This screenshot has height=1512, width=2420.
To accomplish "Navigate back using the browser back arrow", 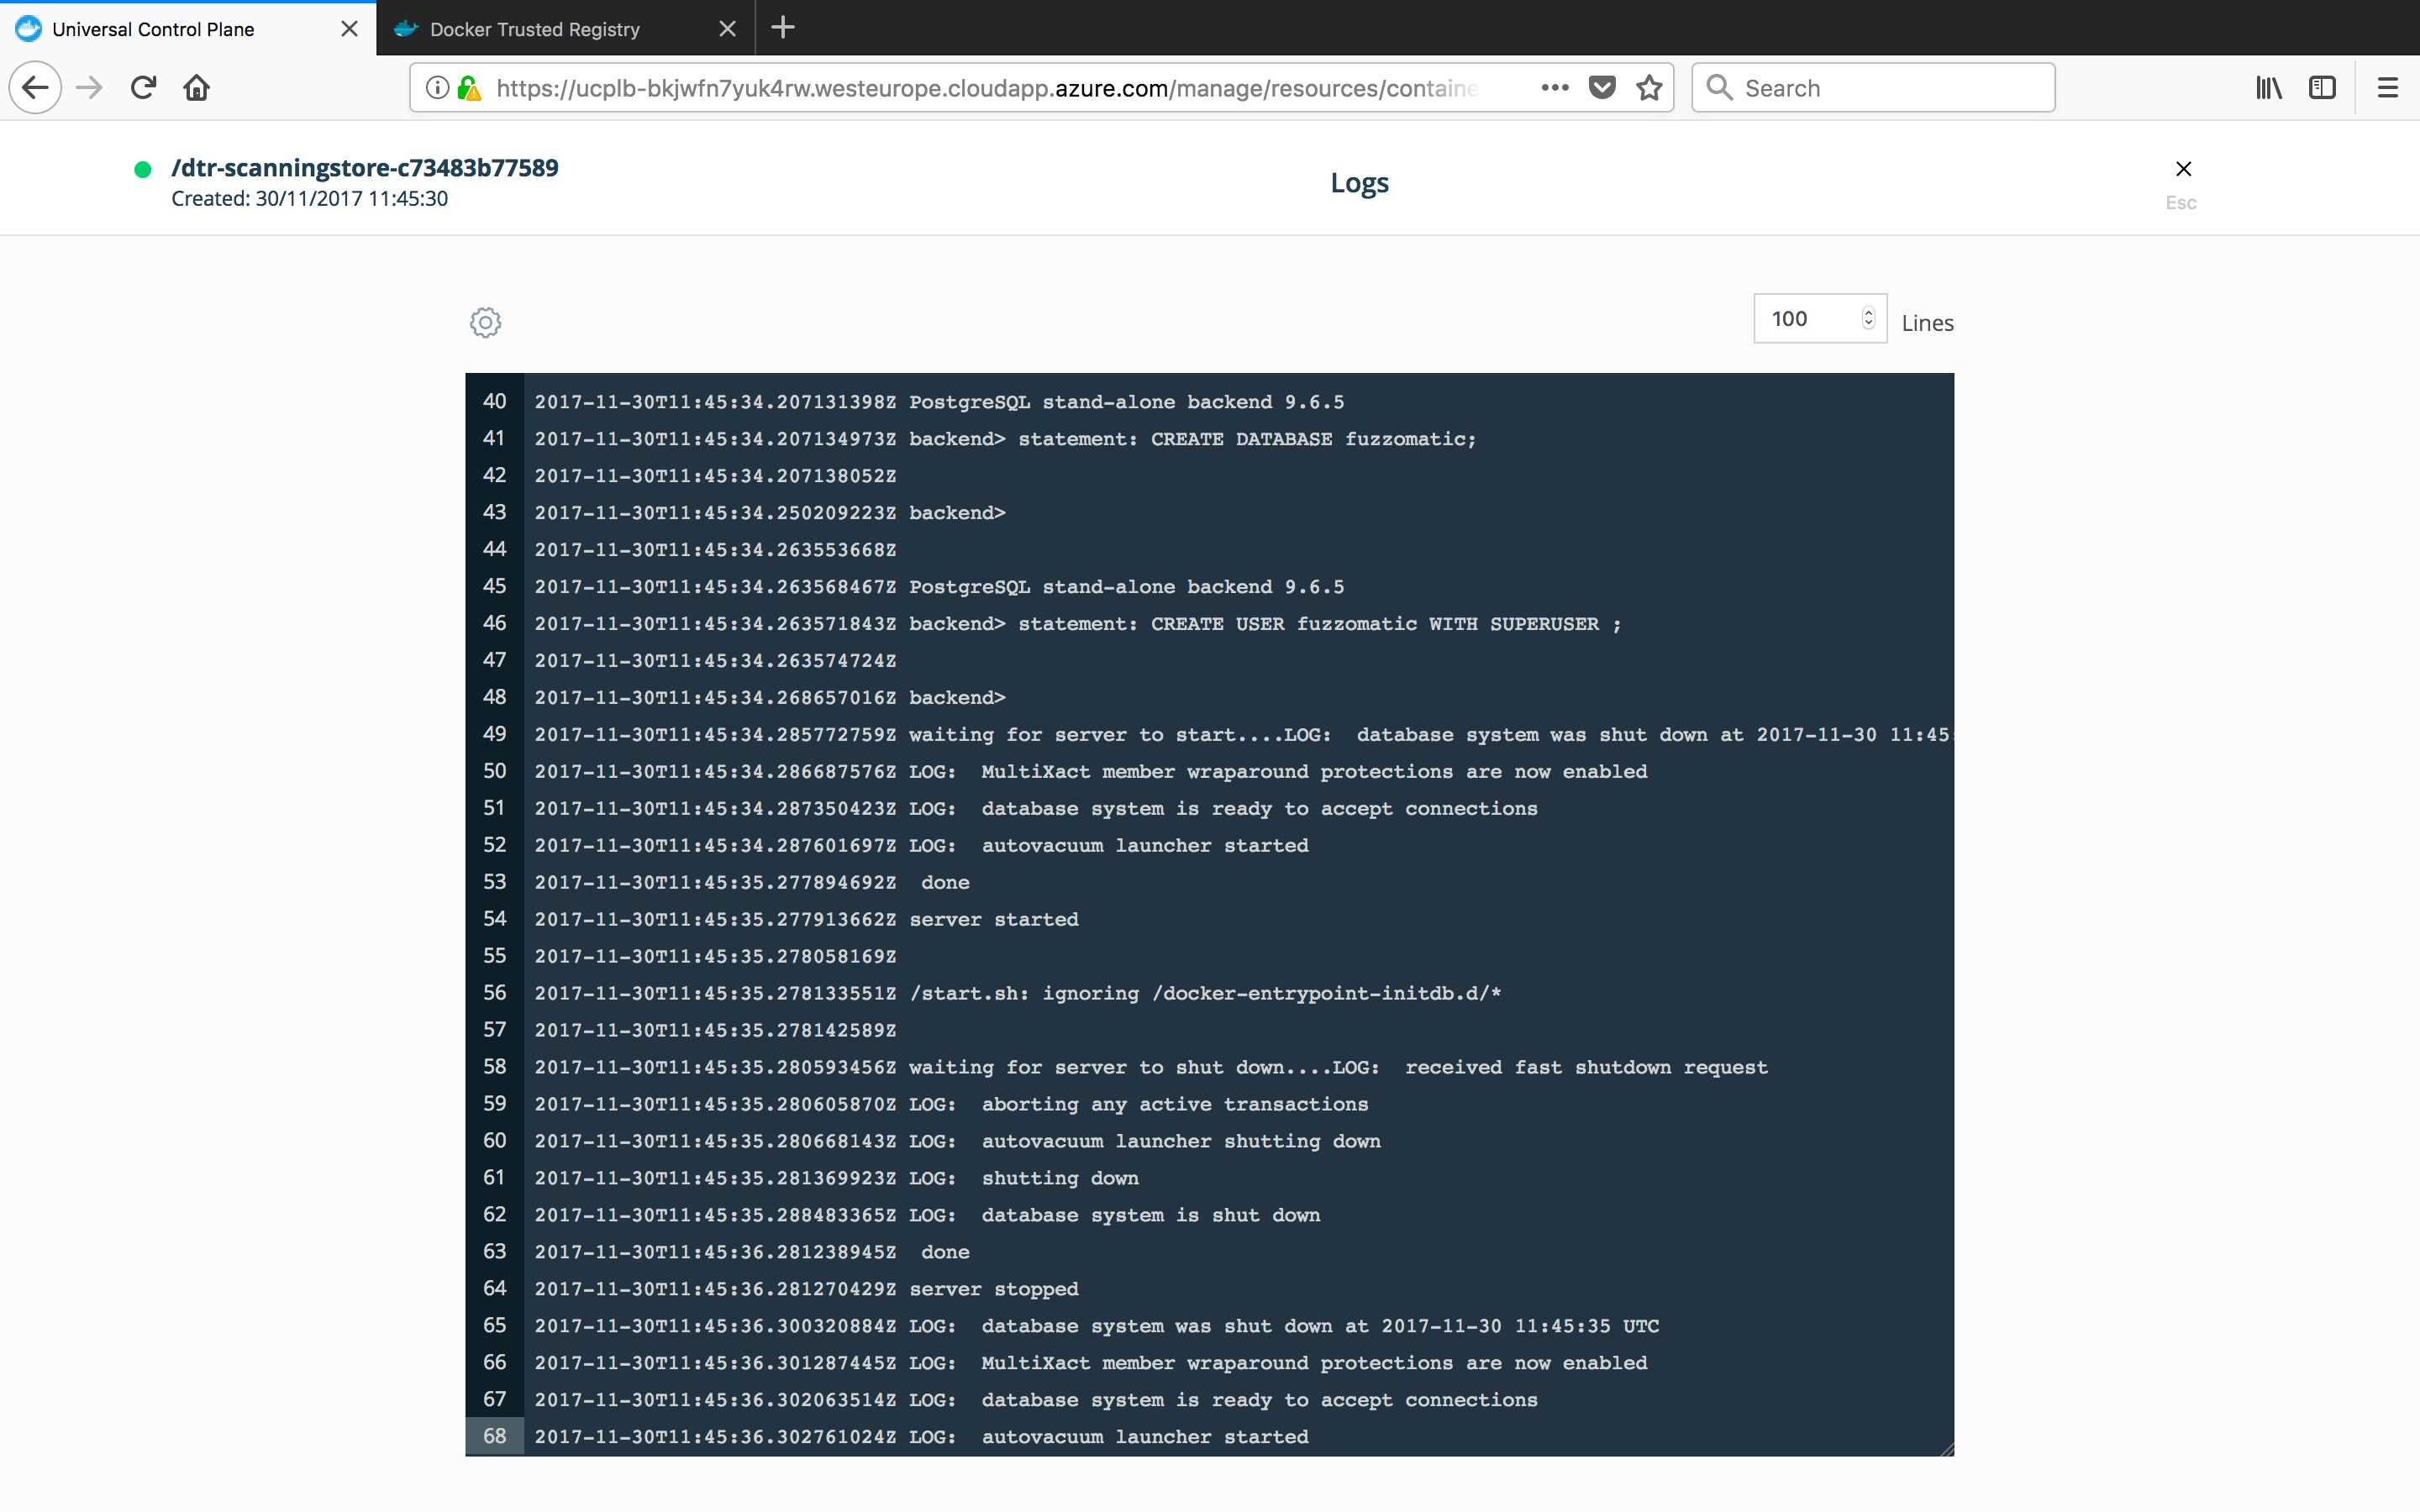I will [34, 87].
